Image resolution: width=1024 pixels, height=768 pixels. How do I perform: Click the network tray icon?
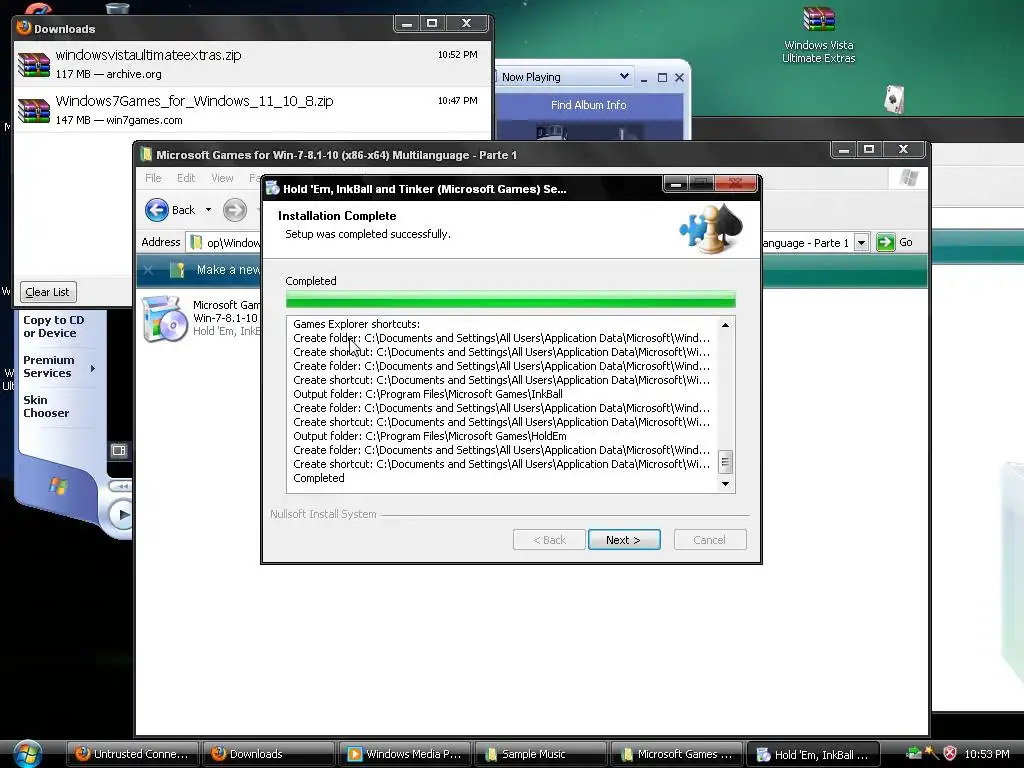(914, 753)
